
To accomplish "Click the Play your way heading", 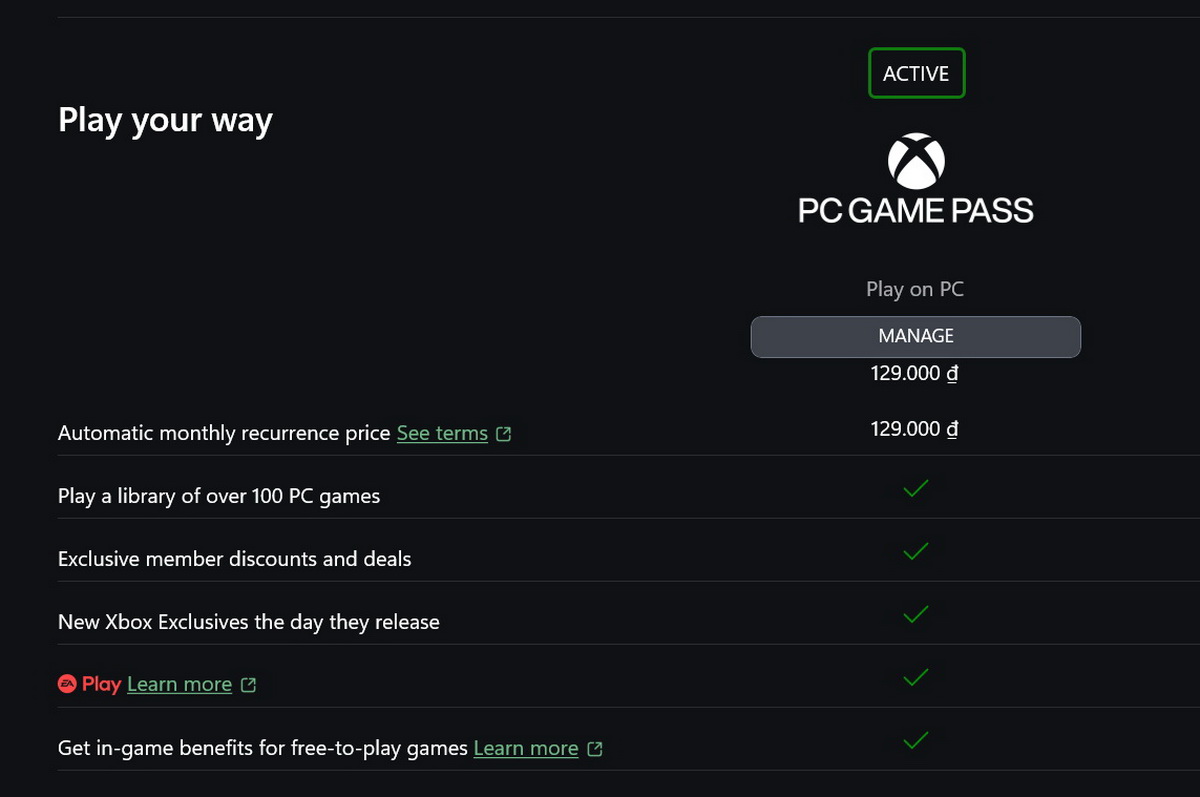I will (165, 120).
